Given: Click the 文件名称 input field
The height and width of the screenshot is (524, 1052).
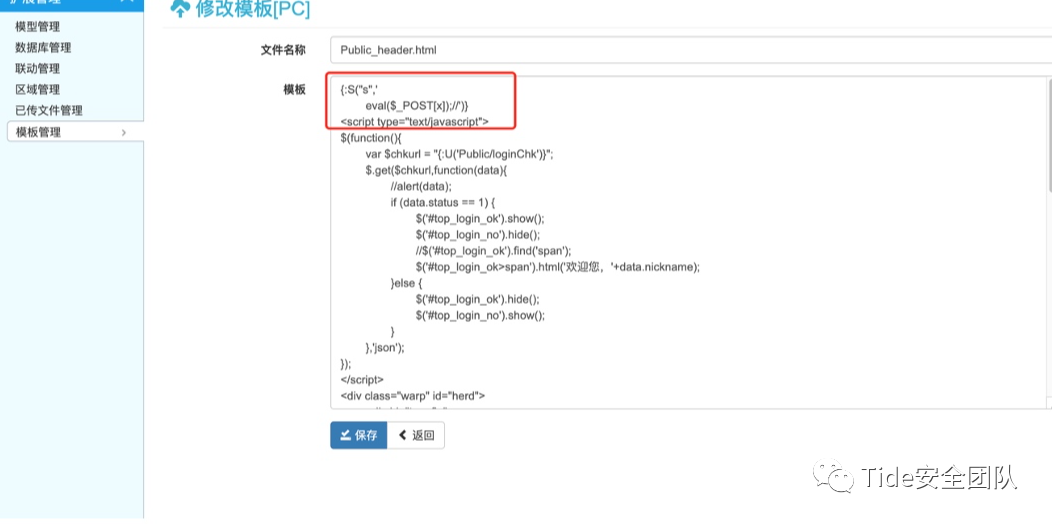Looking at the screenshot, I should [691, 50].
